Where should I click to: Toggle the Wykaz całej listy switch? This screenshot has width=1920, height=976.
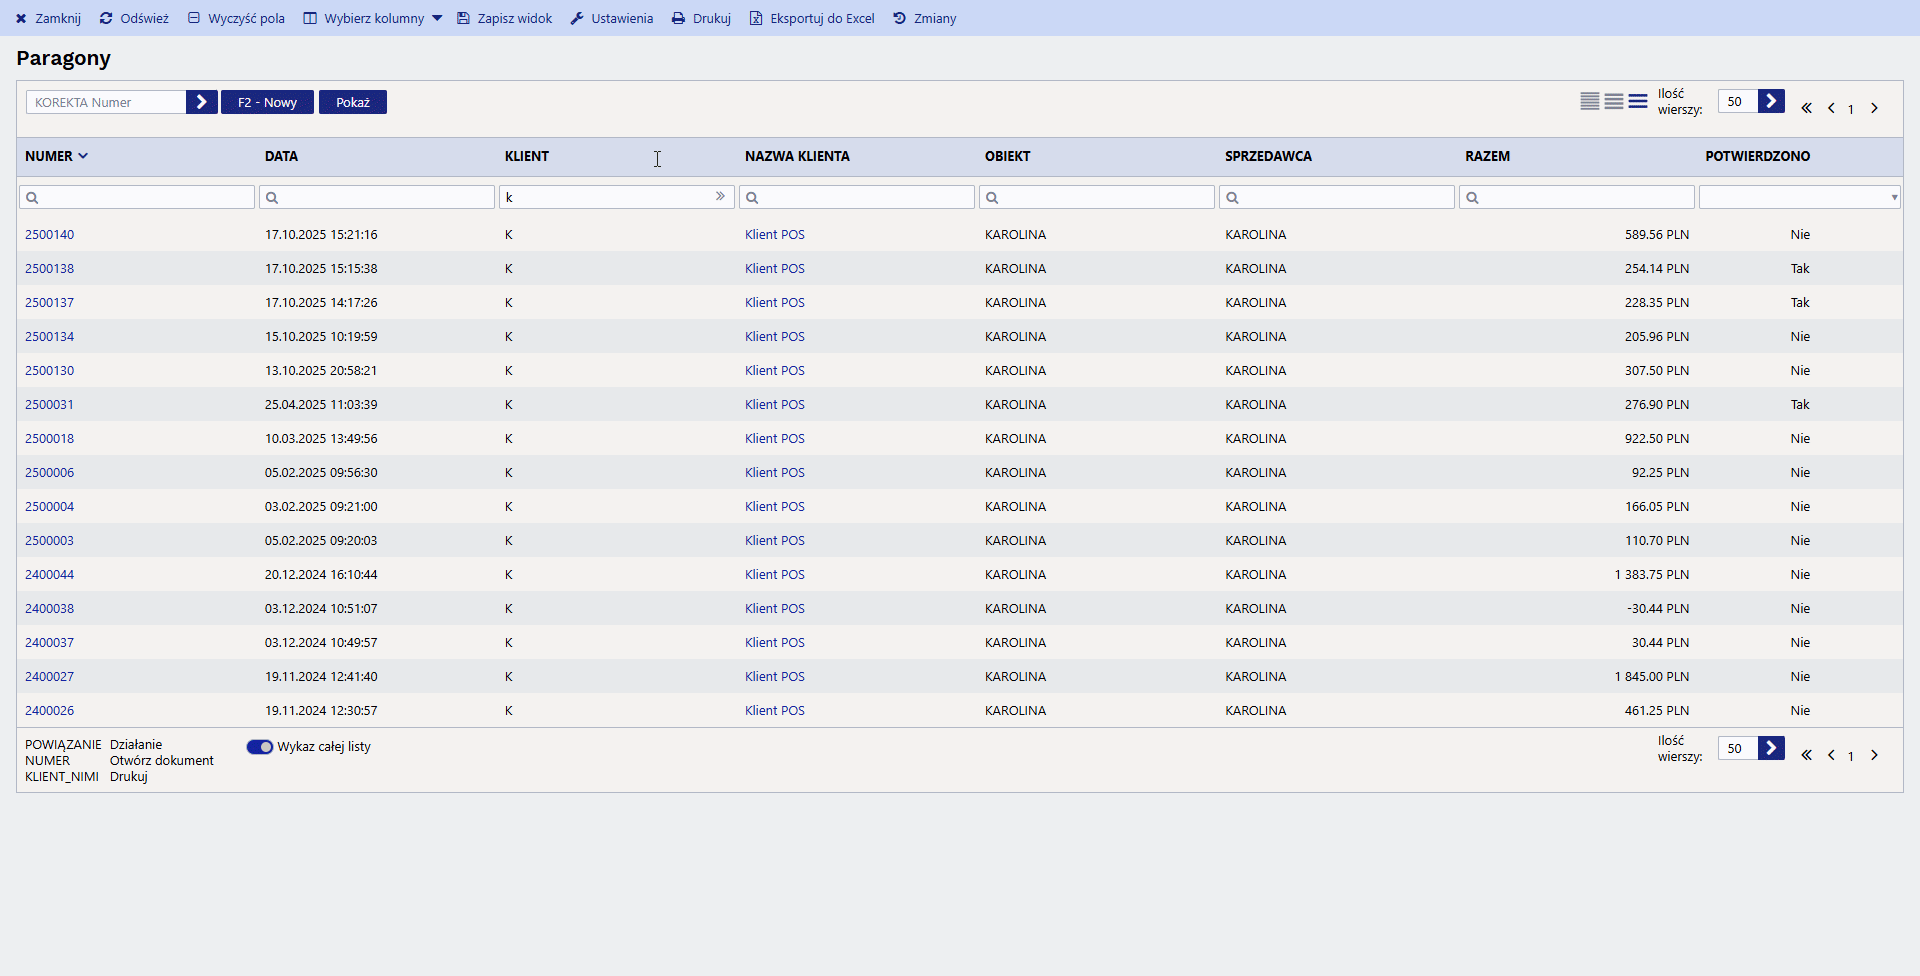[x=260, y=747]
